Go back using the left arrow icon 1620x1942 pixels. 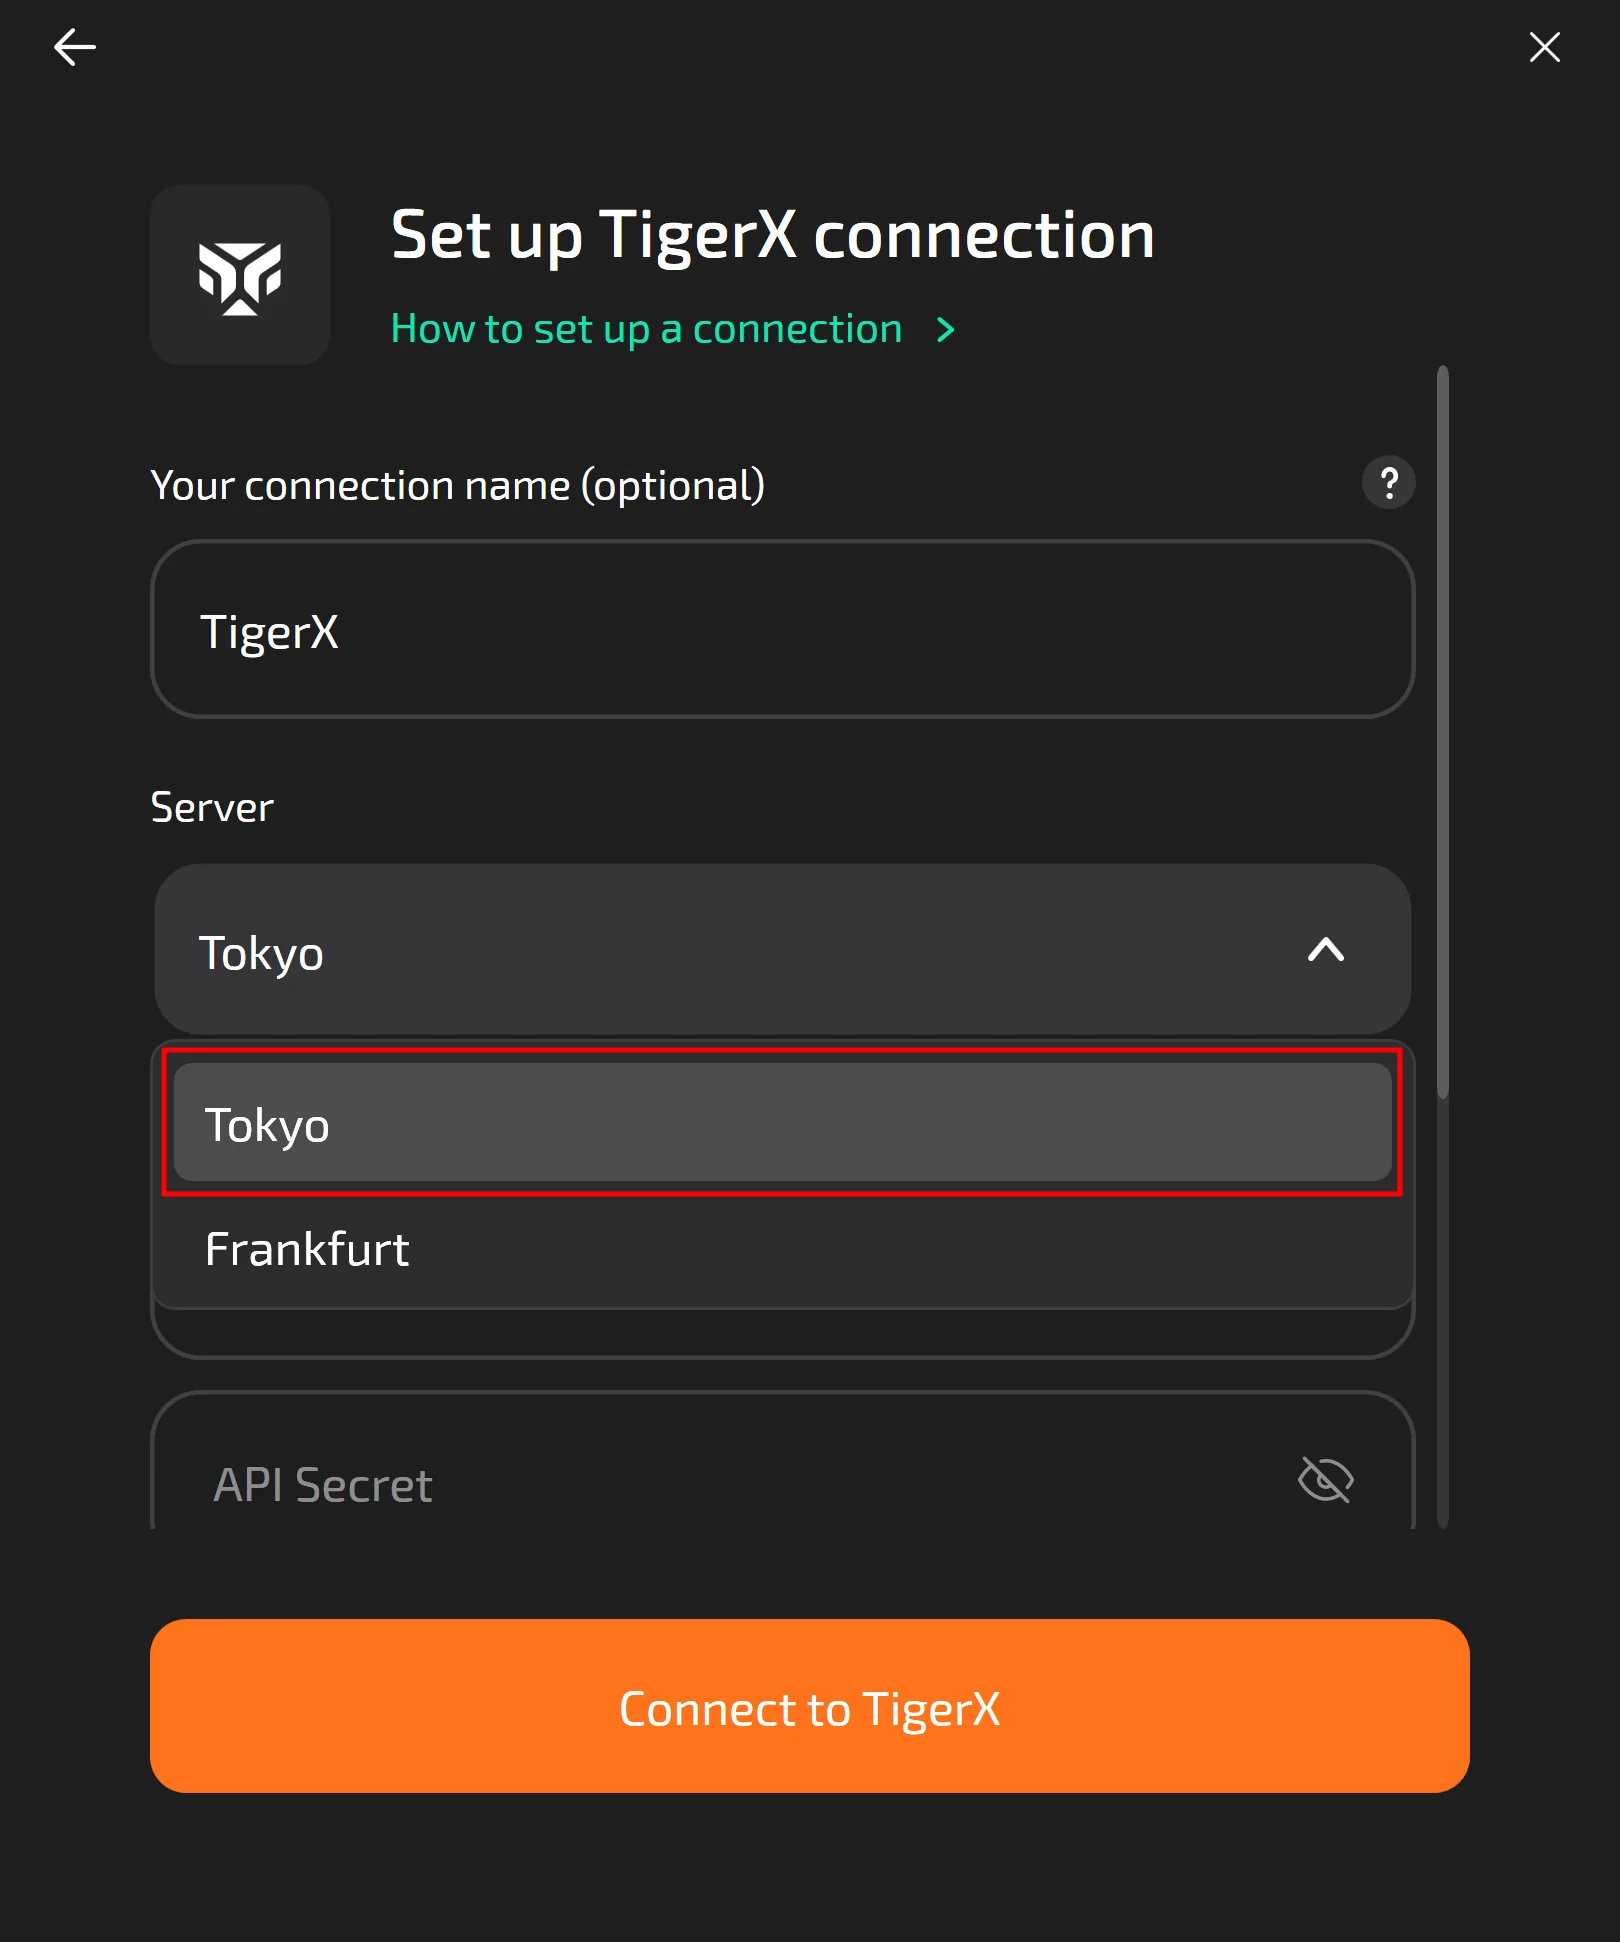(75, 47)
